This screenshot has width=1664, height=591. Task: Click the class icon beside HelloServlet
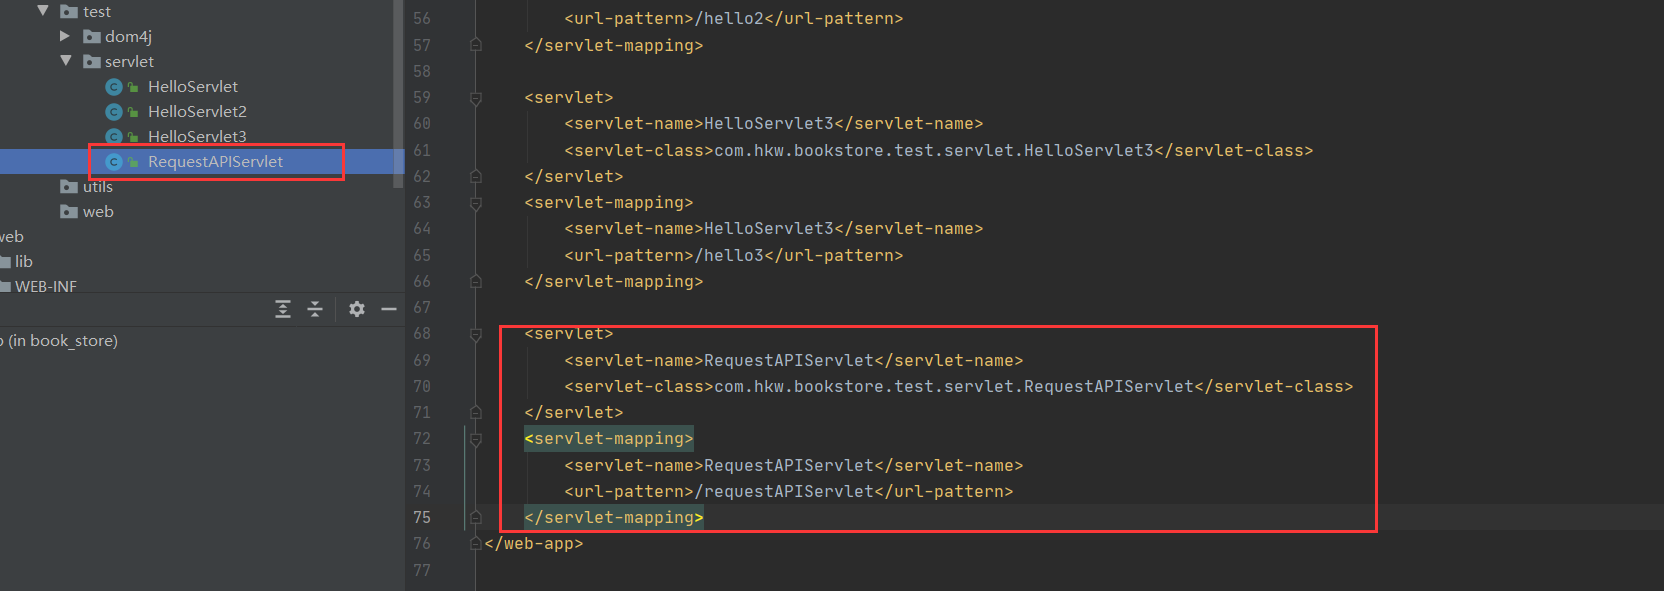click(114, 87)
